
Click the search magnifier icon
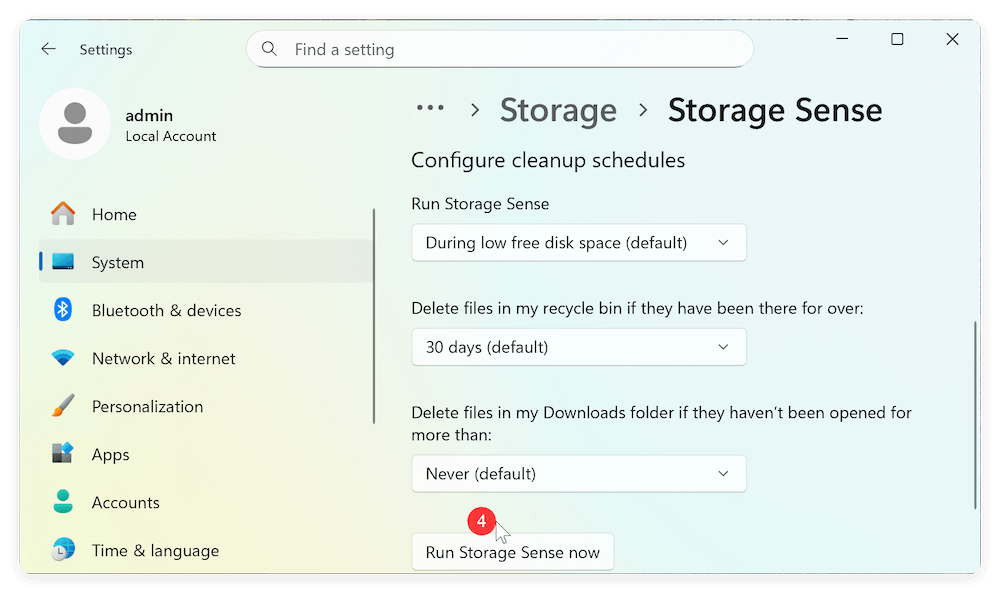pos(269,48)
